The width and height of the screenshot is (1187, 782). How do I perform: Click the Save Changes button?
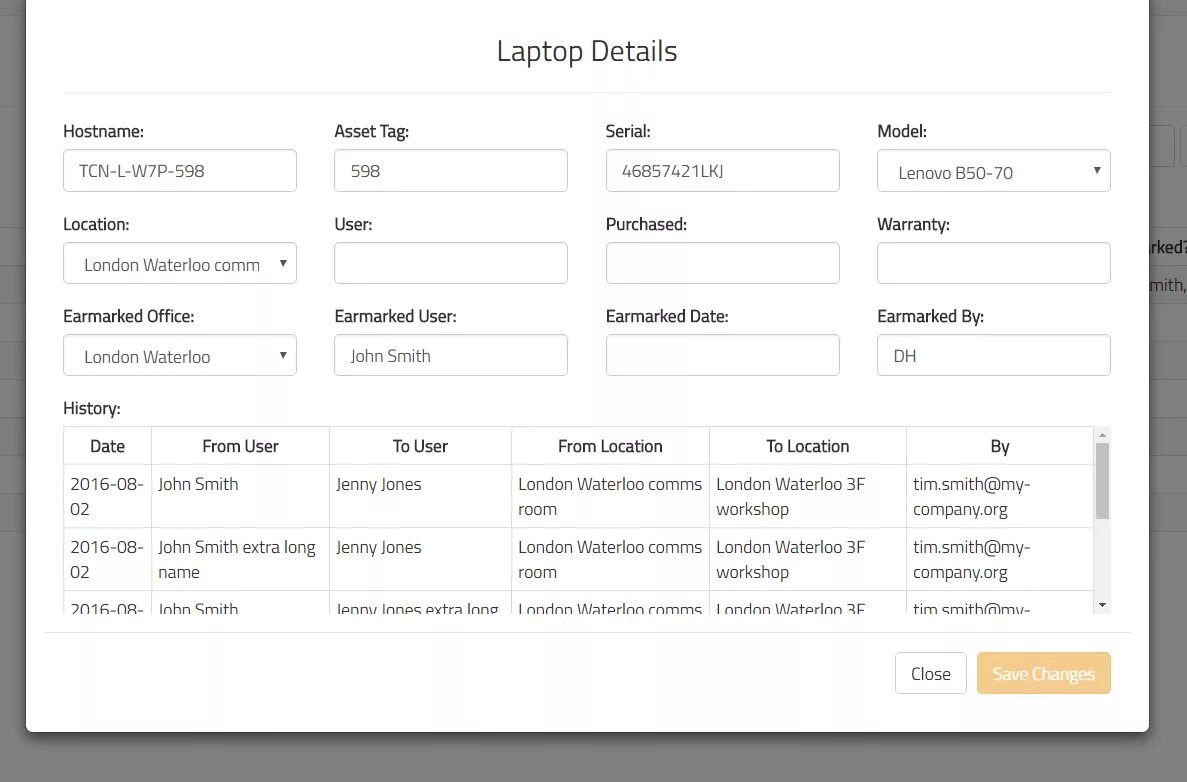tap(1043, 673)
